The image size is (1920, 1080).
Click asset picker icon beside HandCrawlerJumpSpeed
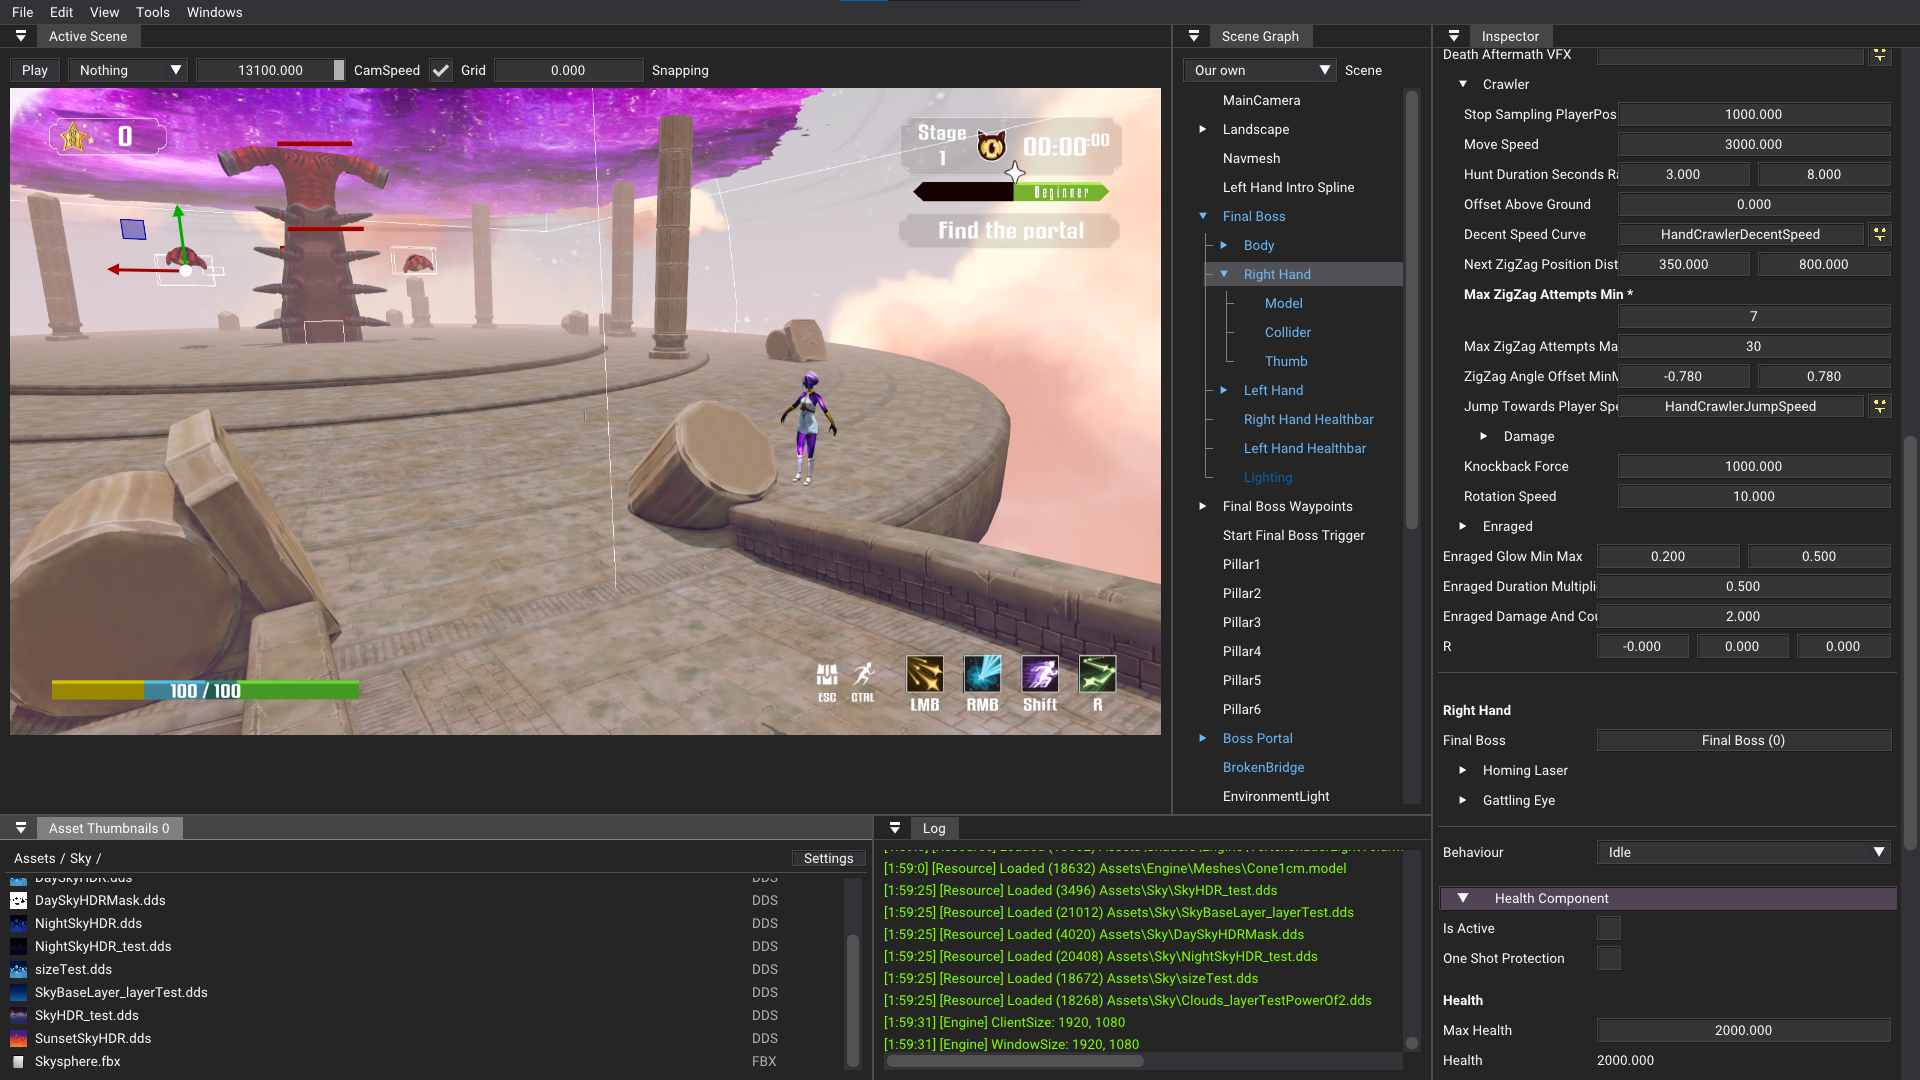(x=1880, y=406)
